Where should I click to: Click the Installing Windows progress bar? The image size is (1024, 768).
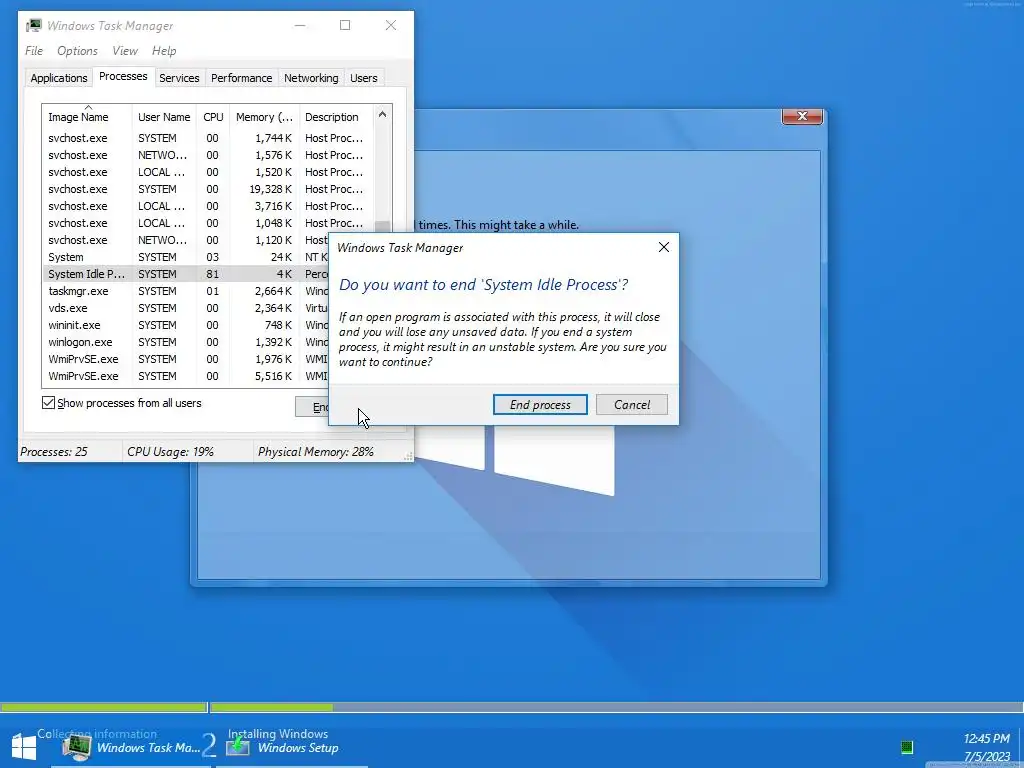point(616,707)
